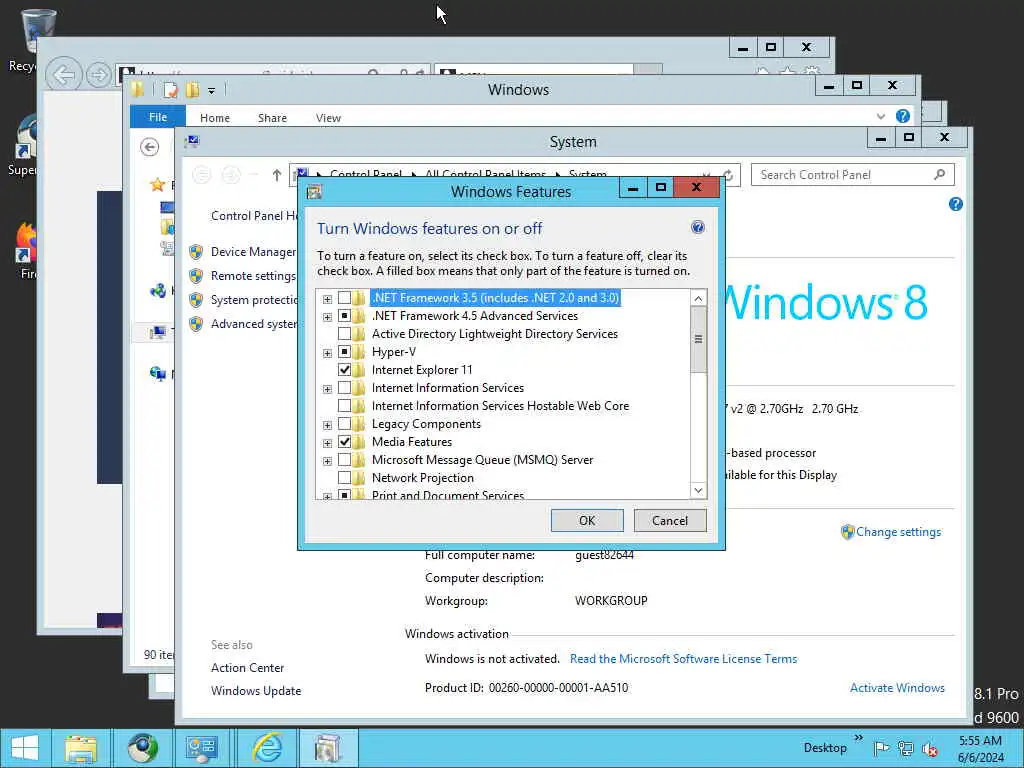Cancel the Windows Features dialog

tap(670, 520)
